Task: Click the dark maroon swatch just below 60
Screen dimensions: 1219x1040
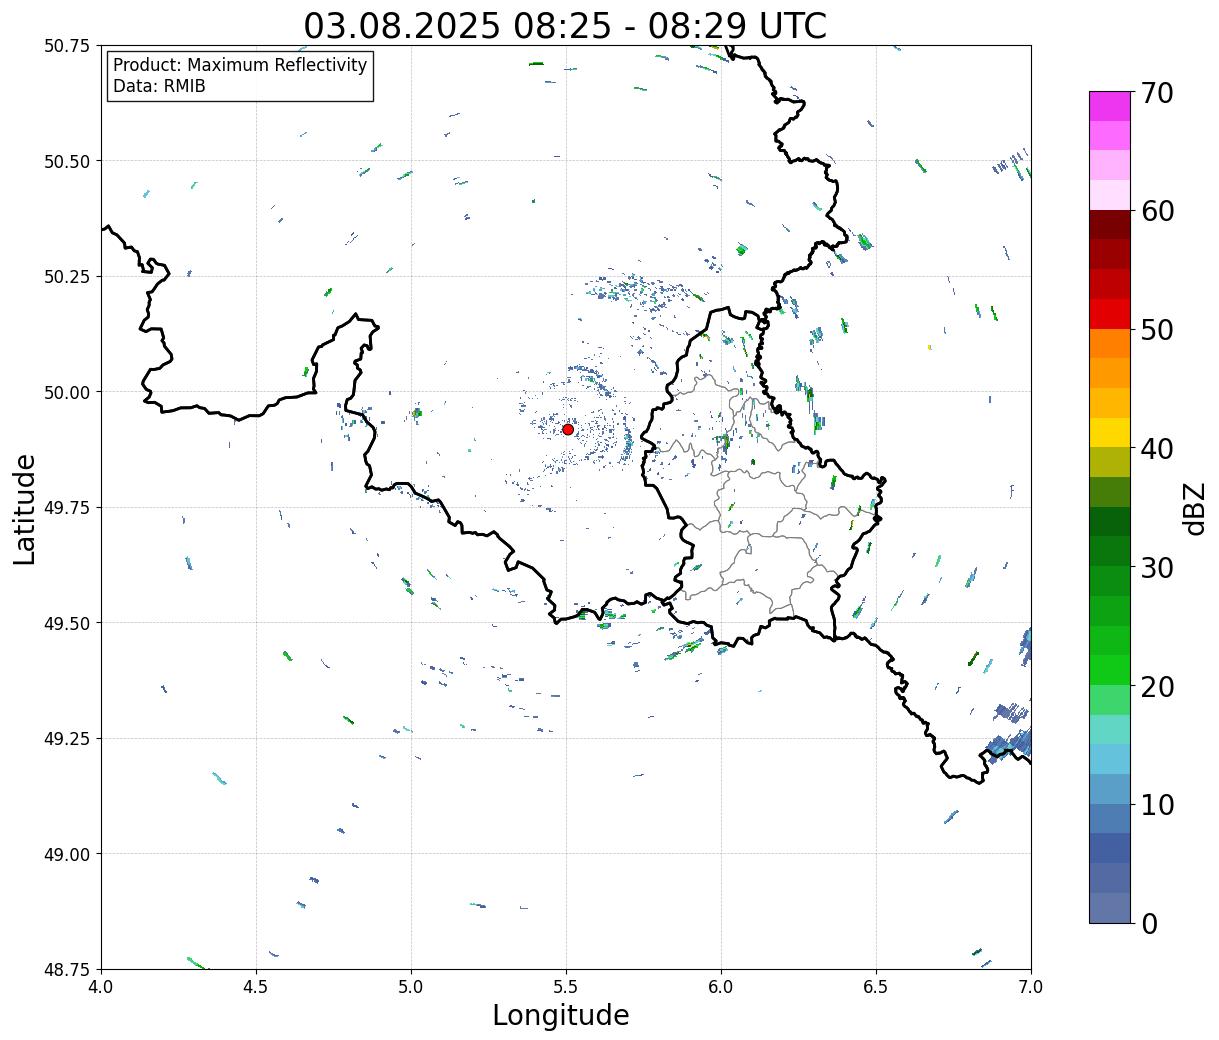Action: click(1110, 225)
